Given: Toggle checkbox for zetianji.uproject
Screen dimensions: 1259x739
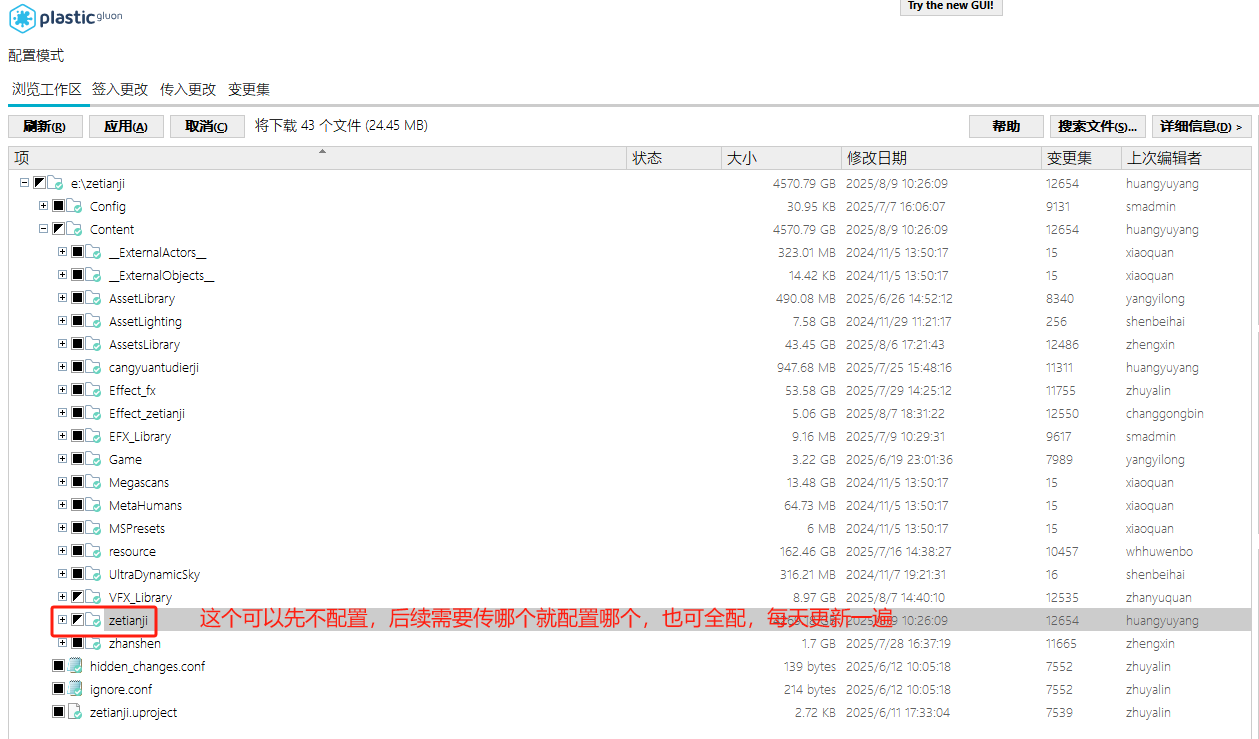Looking at the screenshot, I should (x=58, y=713).
